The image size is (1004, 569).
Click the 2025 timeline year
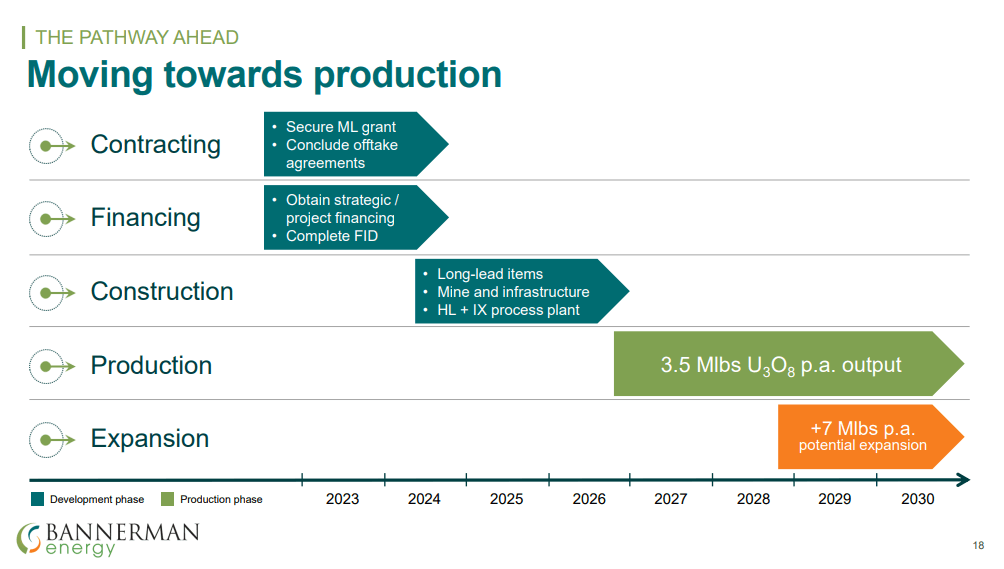coord(506,499)
